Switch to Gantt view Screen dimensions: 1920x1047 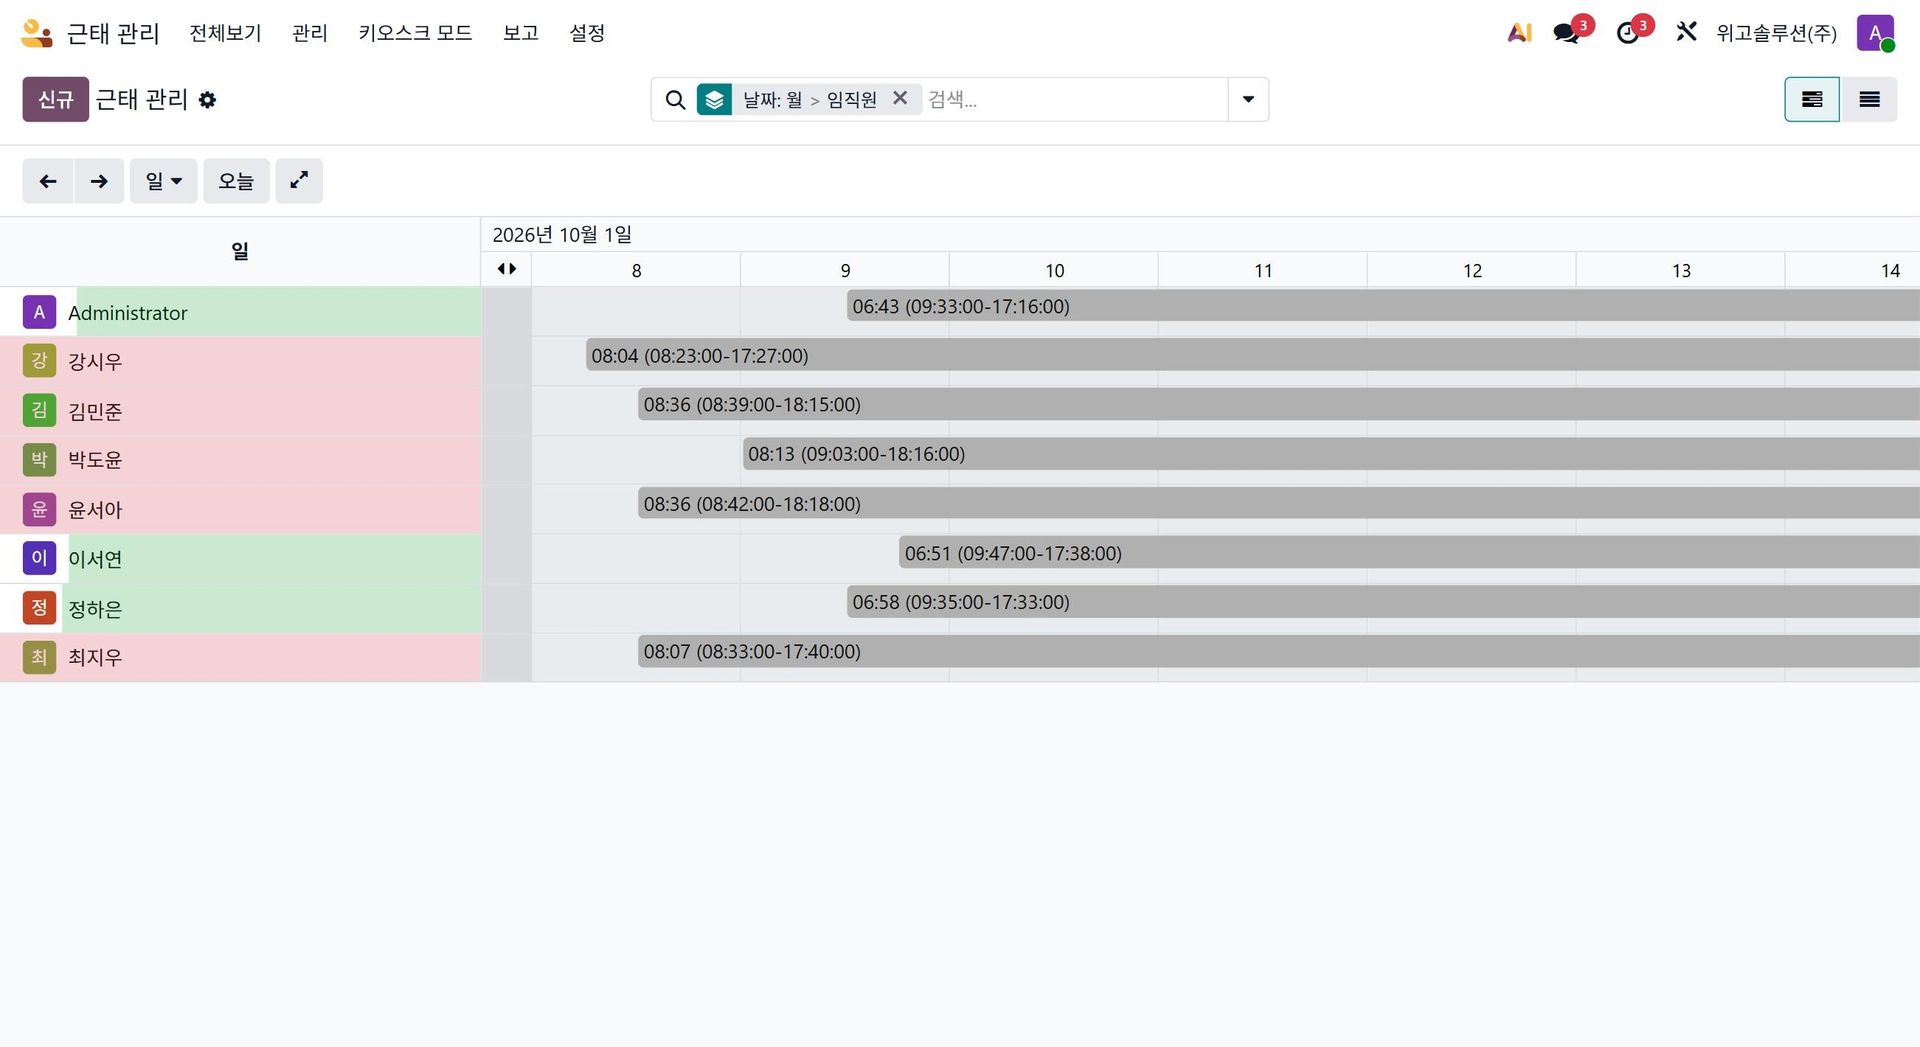[x=1812, y=99]
